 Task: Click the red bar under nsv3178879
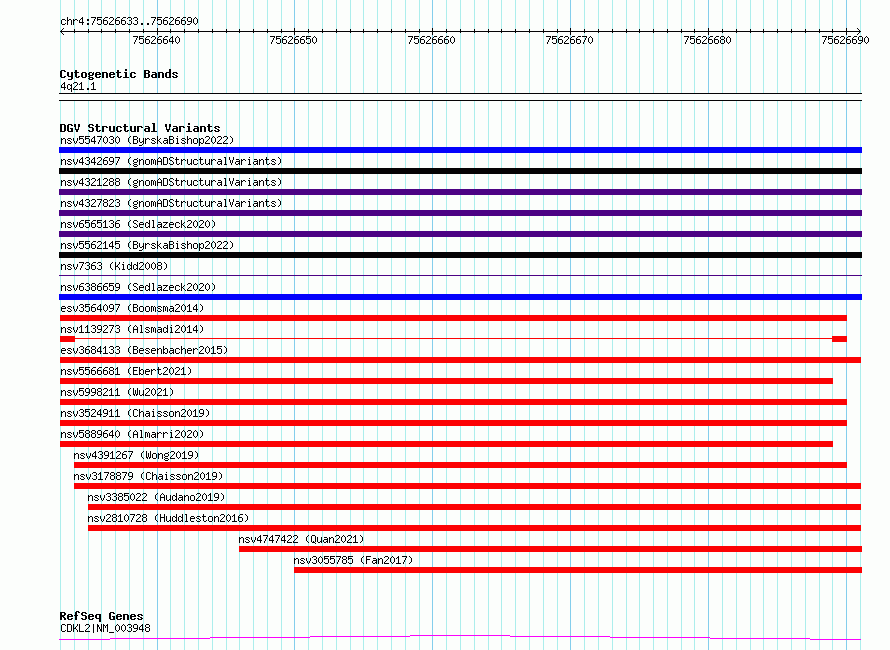[468, 486]
